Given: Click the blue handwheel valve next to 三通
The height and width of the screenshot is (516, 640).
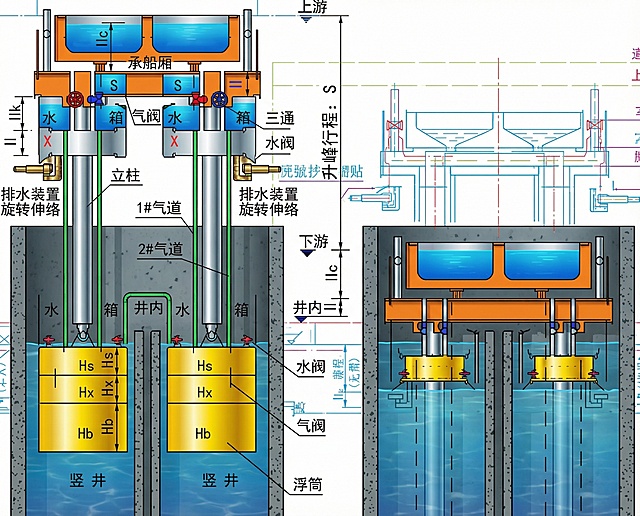Looking at the screenshot, I should coord(220,99).
